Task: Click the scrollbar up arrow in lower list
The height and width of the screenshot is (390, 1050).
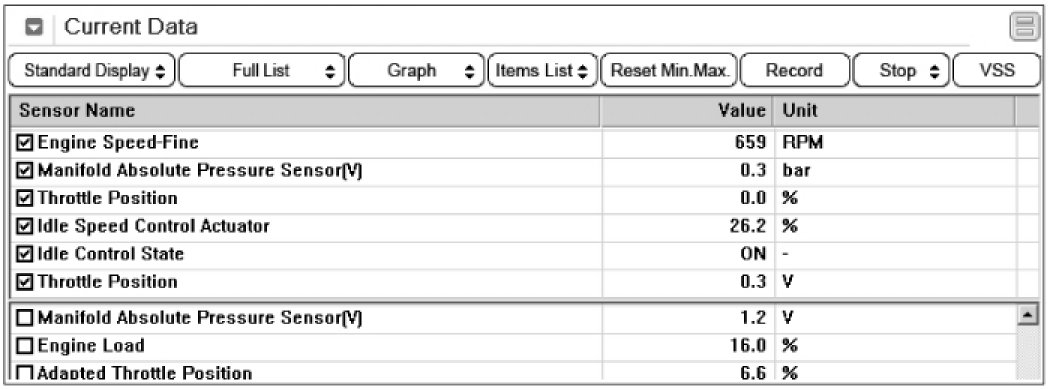Action: pos(1025,314)
